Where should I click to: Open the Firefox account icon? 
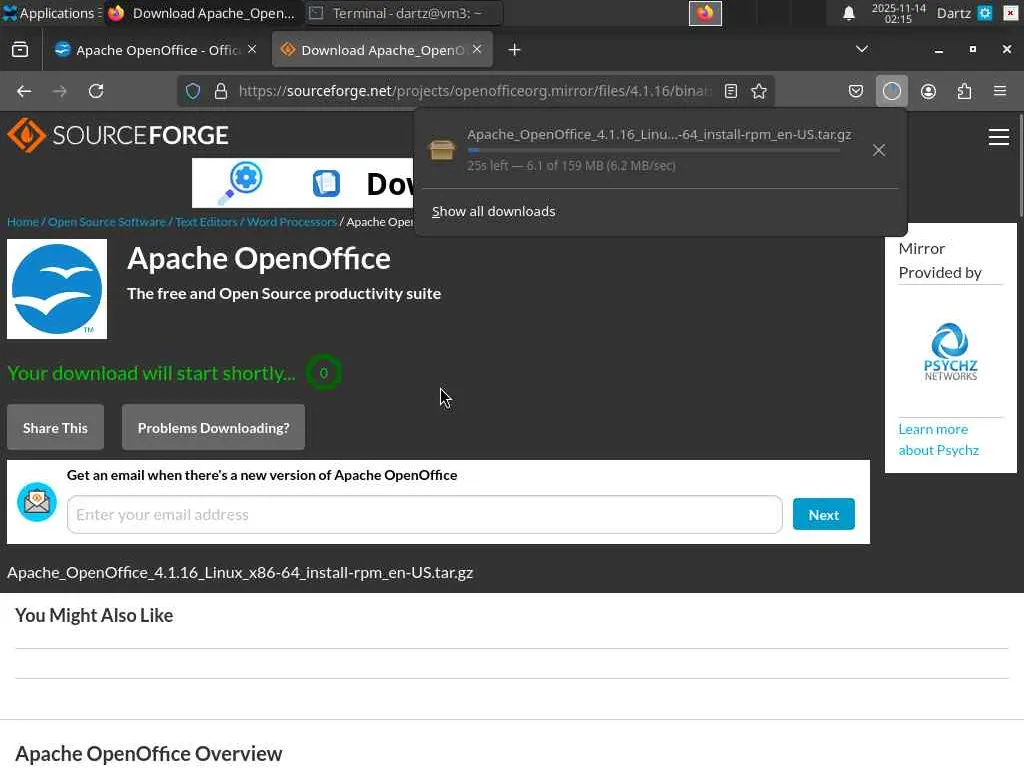click(928, 91)
